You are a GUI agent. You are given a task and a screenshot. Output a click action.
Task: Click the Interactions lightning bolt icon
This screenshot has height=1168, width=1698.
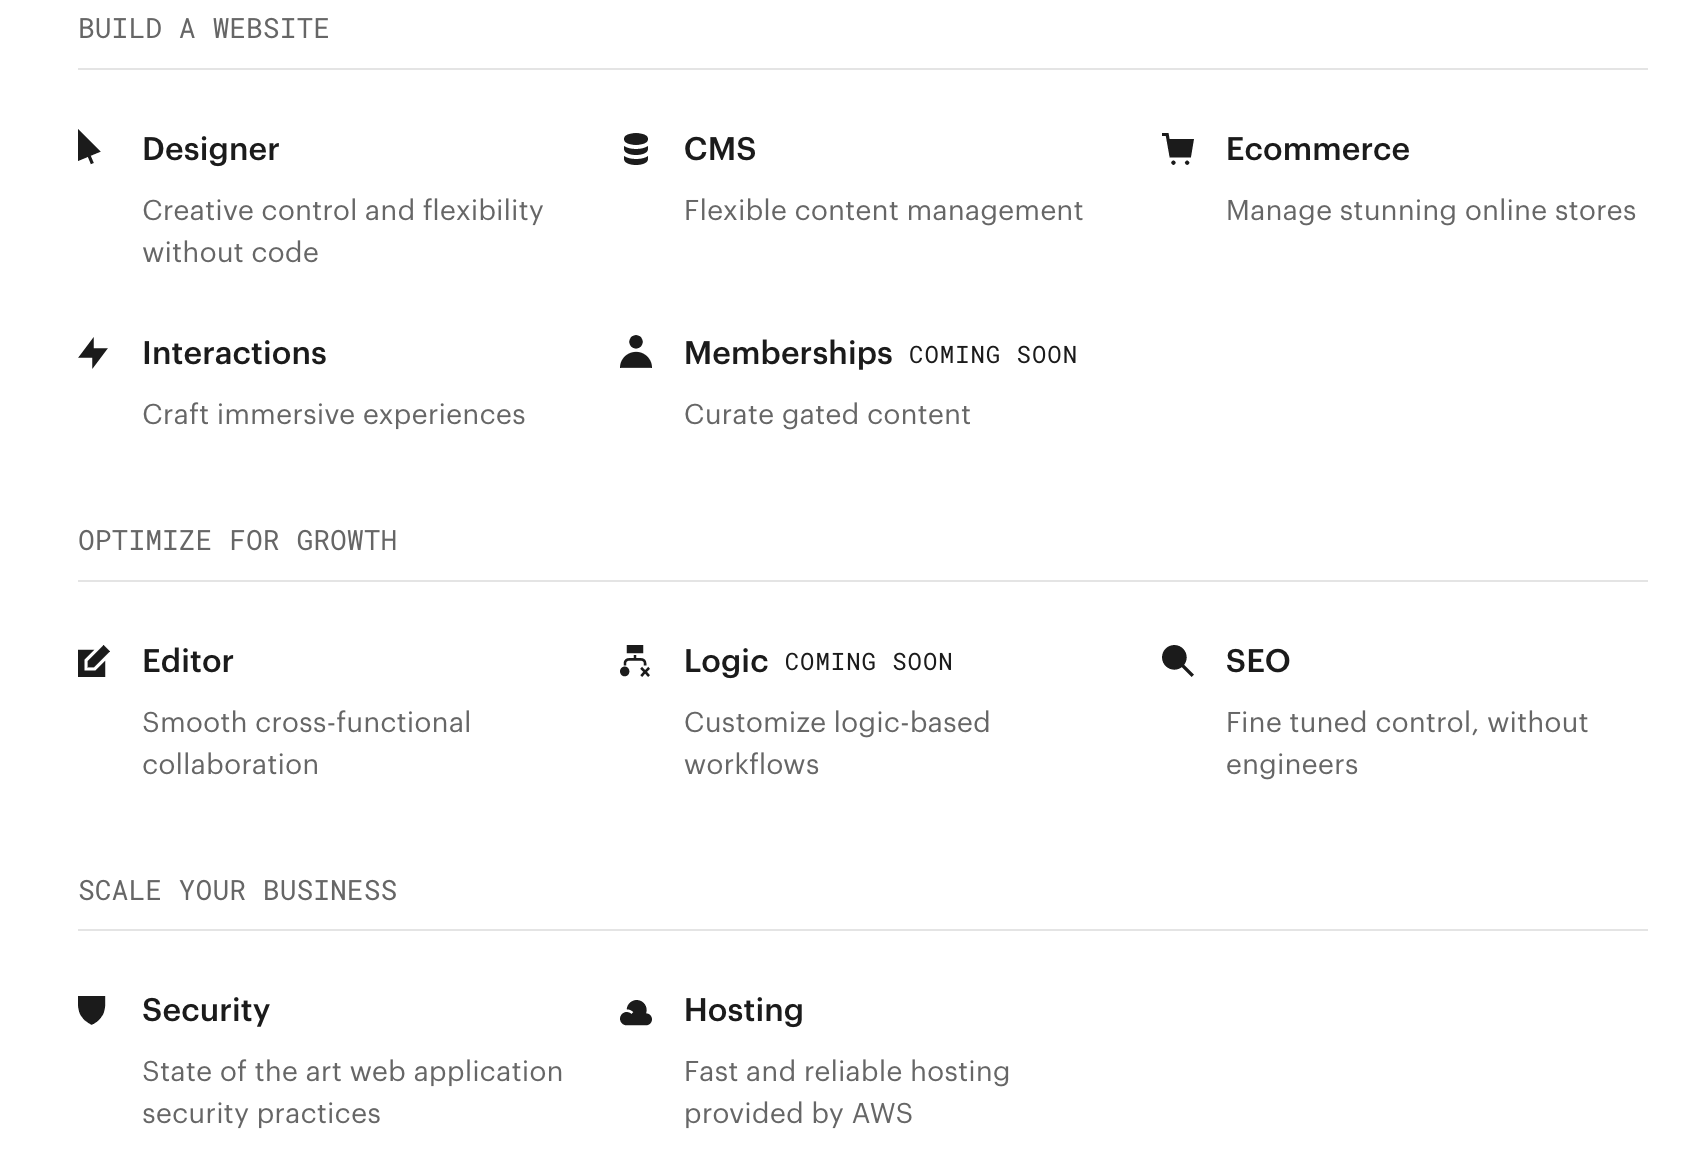coord(93,353)
